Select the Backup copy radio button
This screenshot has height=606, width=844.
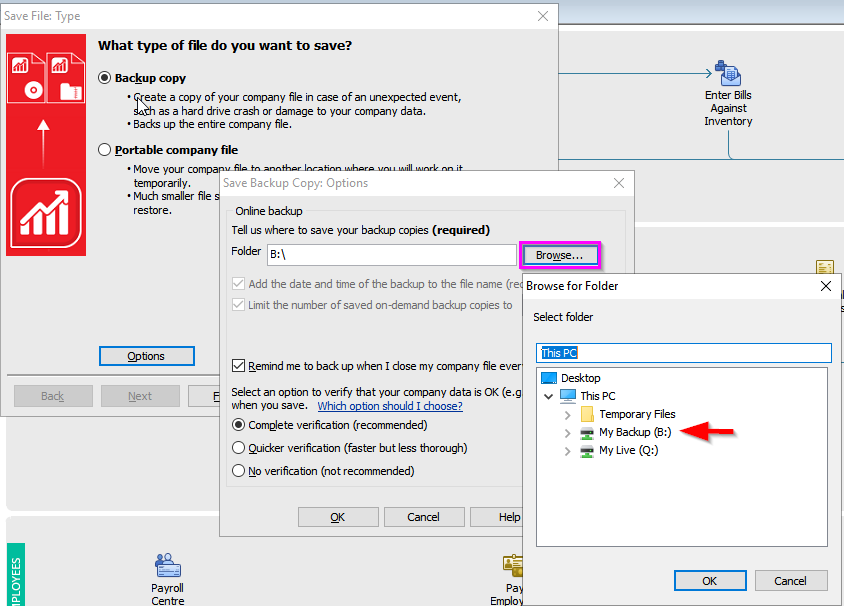tap(104, 78)
